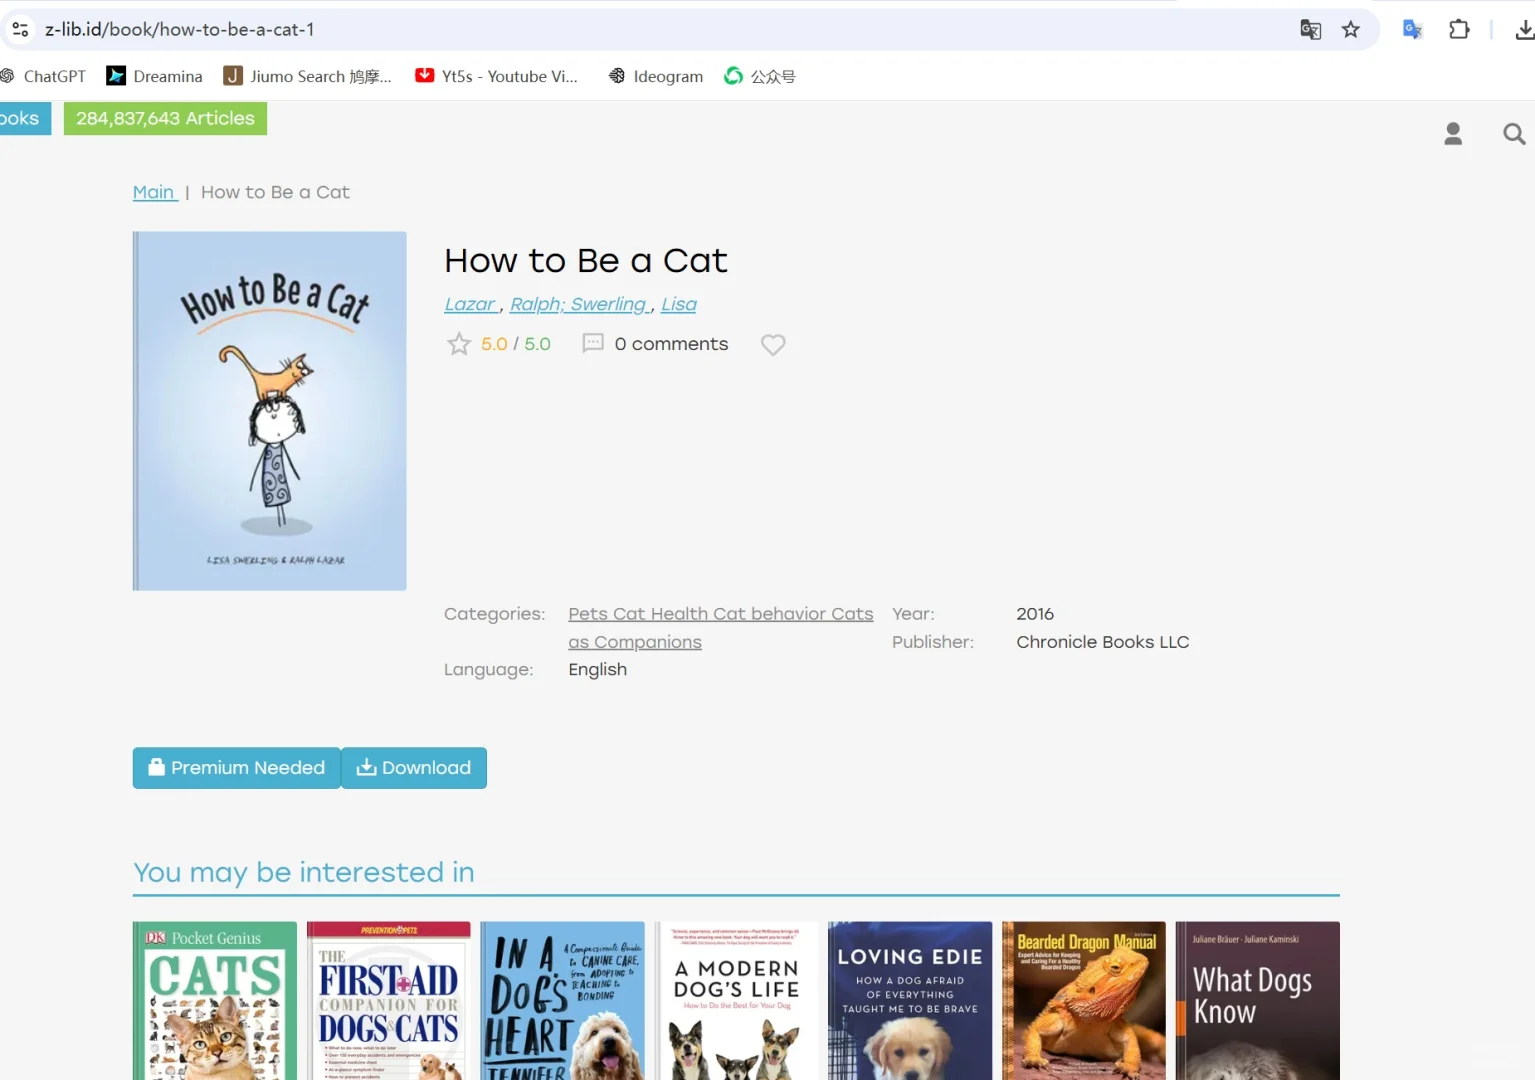The image size is (1535, 1080).
Task: Open the Jiumo Search bookmark
Action: 307,76
